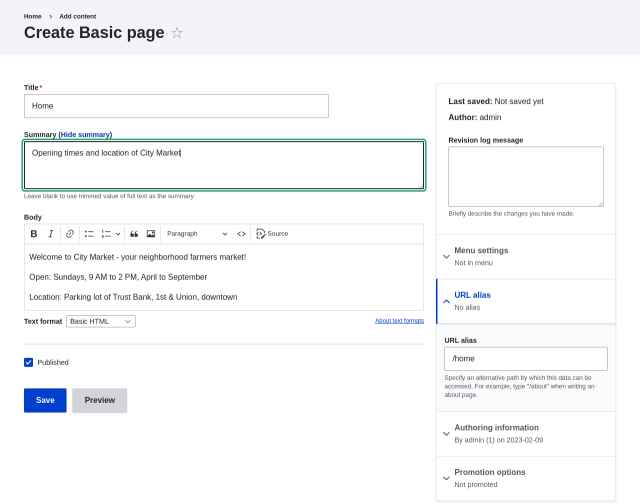Insert code formatting with angle brackets icon

coord(241,234)
